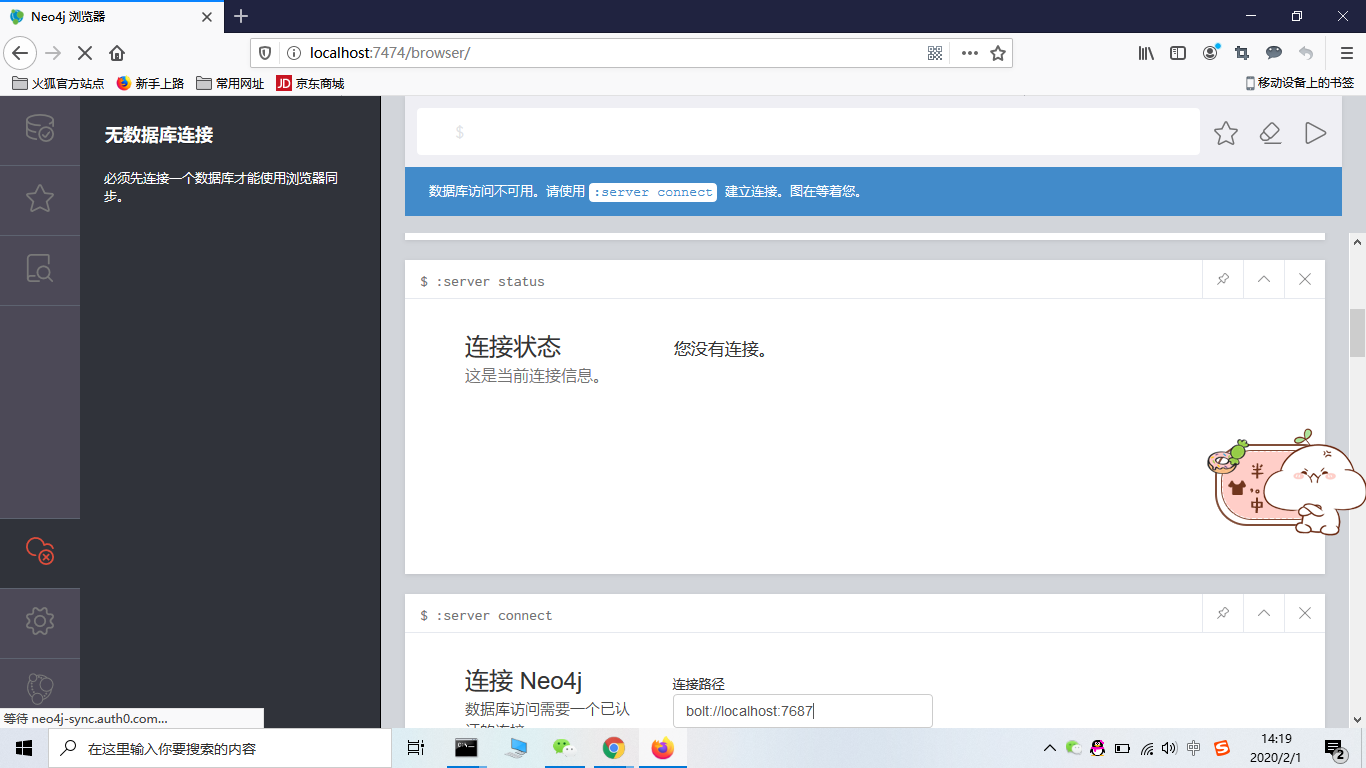
Task: Click the :server connect command link
Action: click(x=653, y=192)
